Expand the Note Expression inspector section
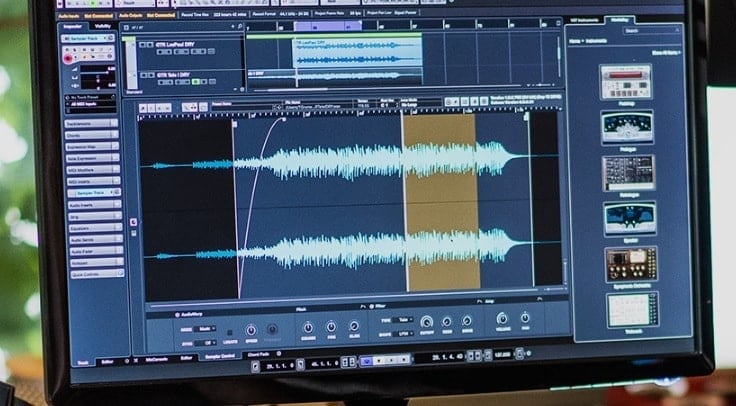Image resolution: width=736 pixels, height=406 pixels. point(92,158)
